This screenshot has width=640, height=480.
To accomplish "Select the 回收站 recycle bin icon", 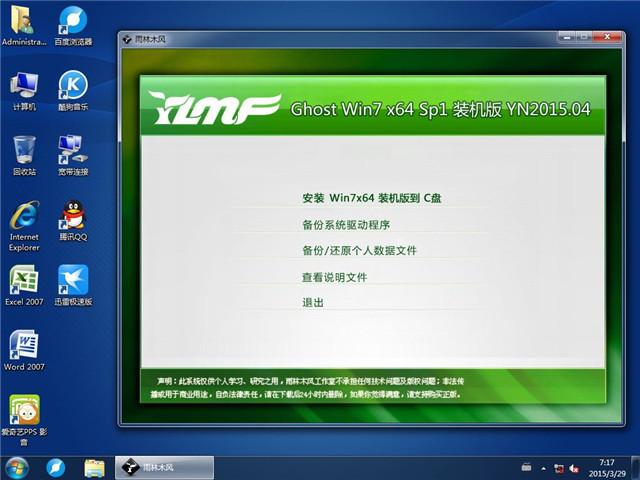I will (x=24, y=156).
